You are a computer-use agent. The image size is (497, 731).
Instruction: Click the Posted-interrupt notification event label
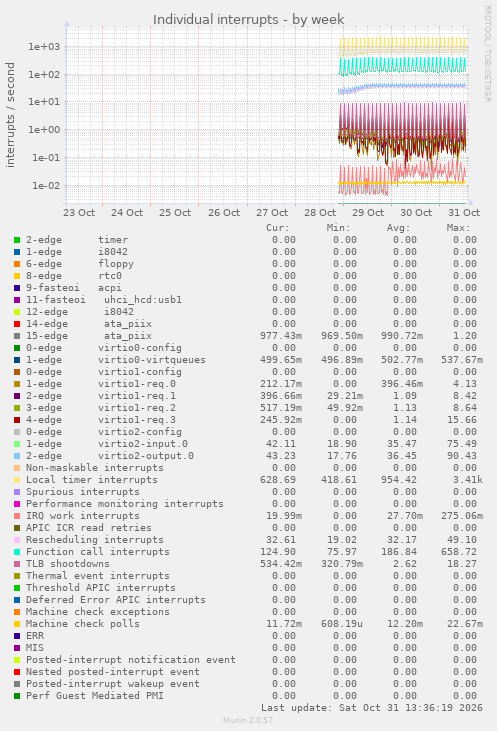[x=131, y=660]
